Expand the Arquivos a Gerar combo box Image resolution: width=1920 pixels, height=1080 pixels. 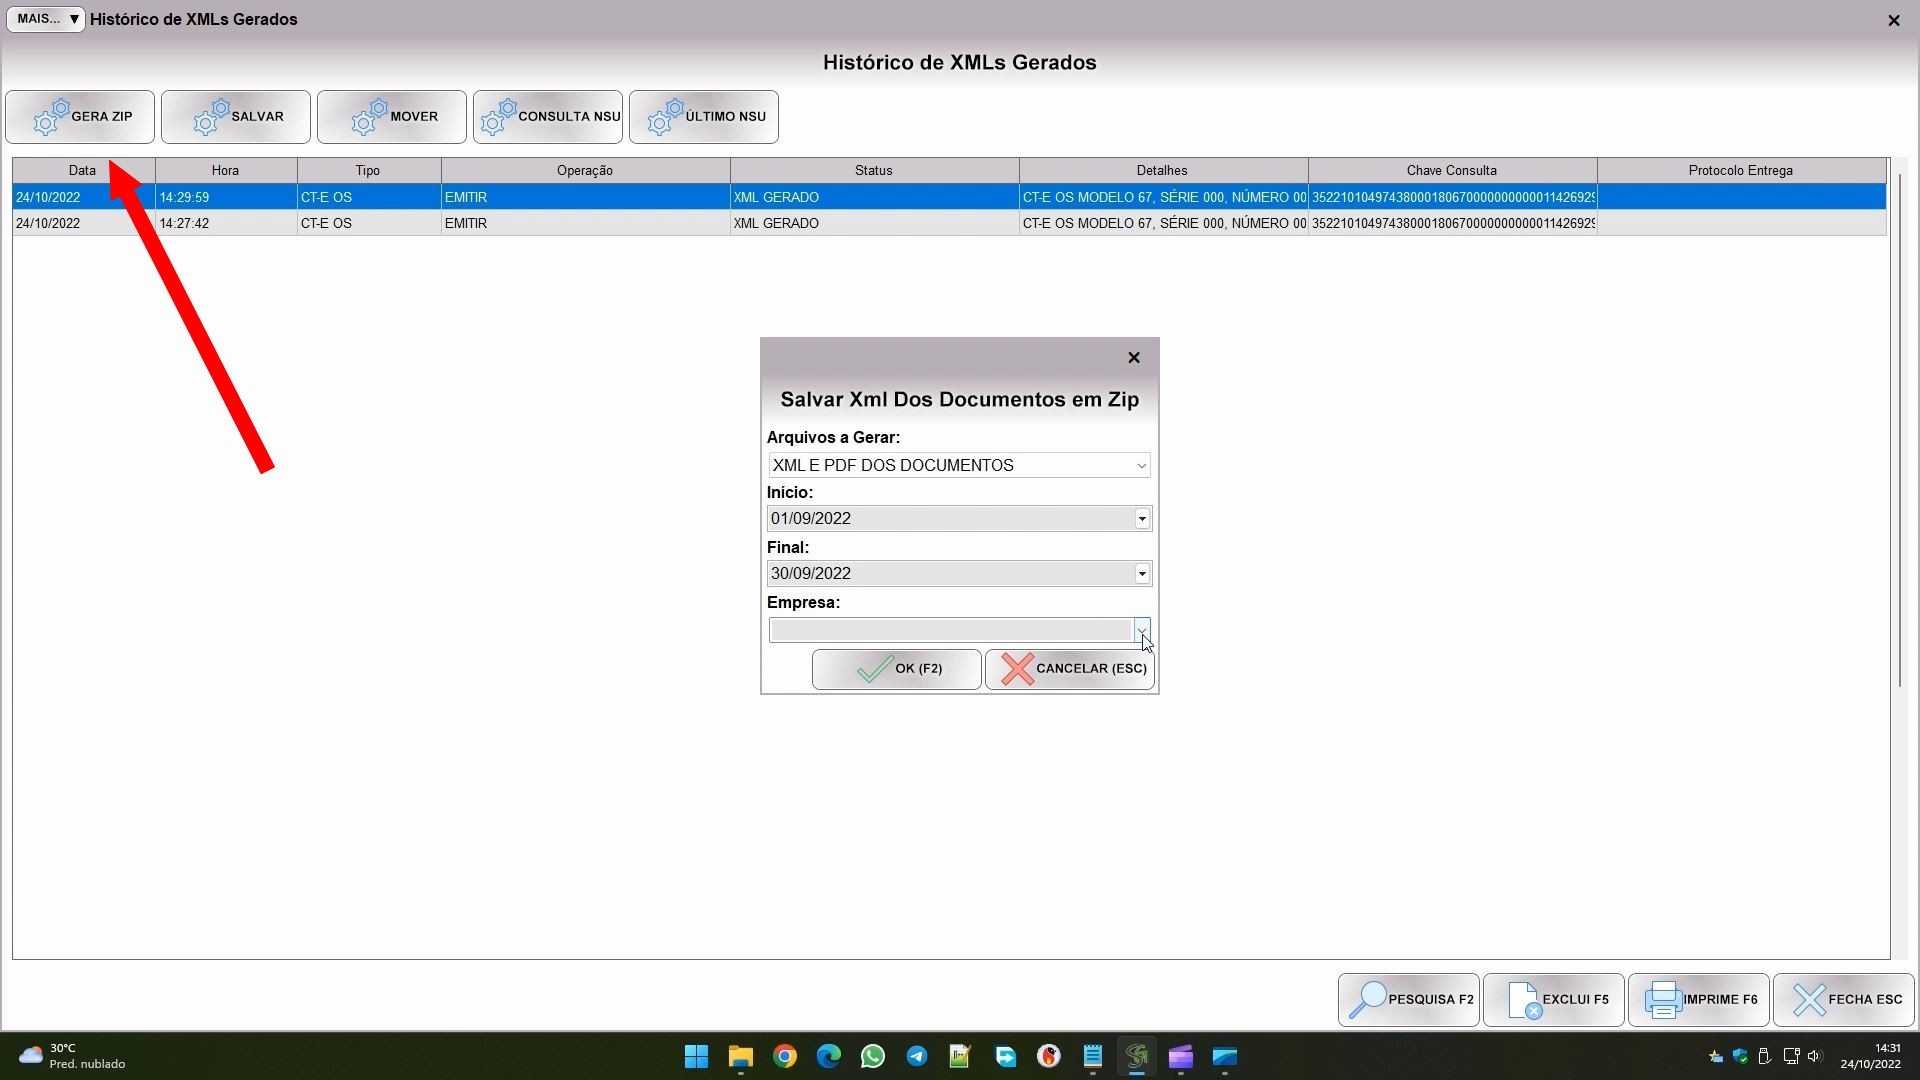tap(1141, 465)
